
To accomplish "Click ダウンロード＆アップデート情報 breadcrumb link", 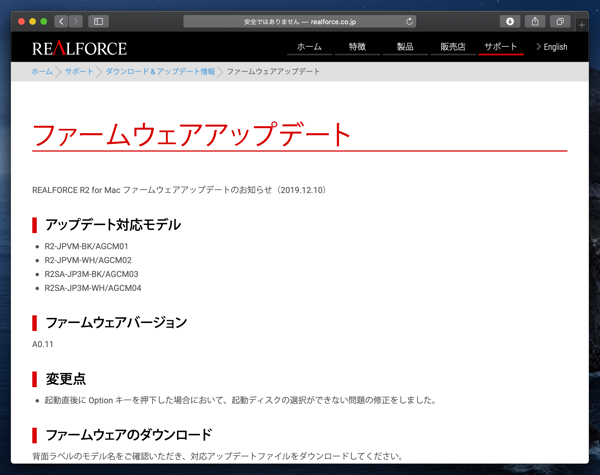I will coord(160,72).
